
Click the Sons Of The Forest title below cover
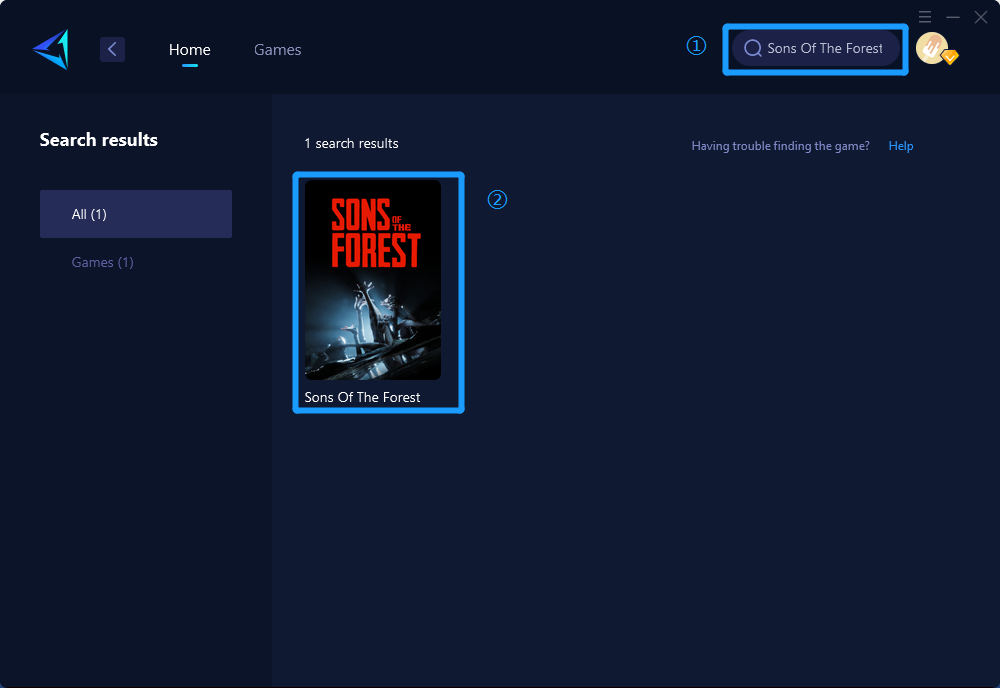pyautogui.click(x=362, y=397)
